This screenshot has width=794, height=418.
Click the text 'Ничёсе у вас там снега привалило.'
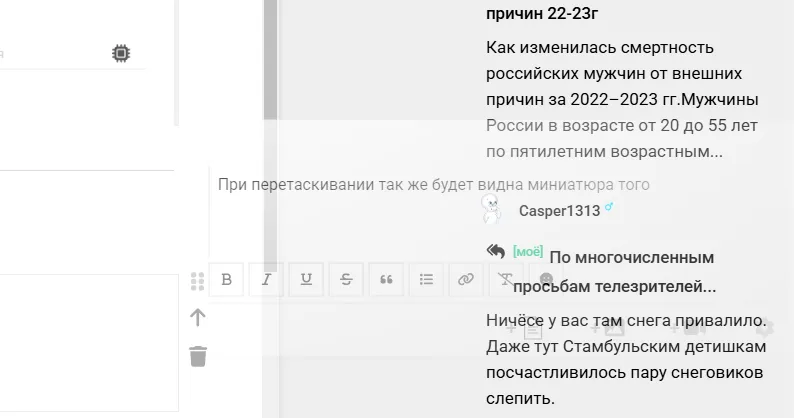tap(626, 321)
